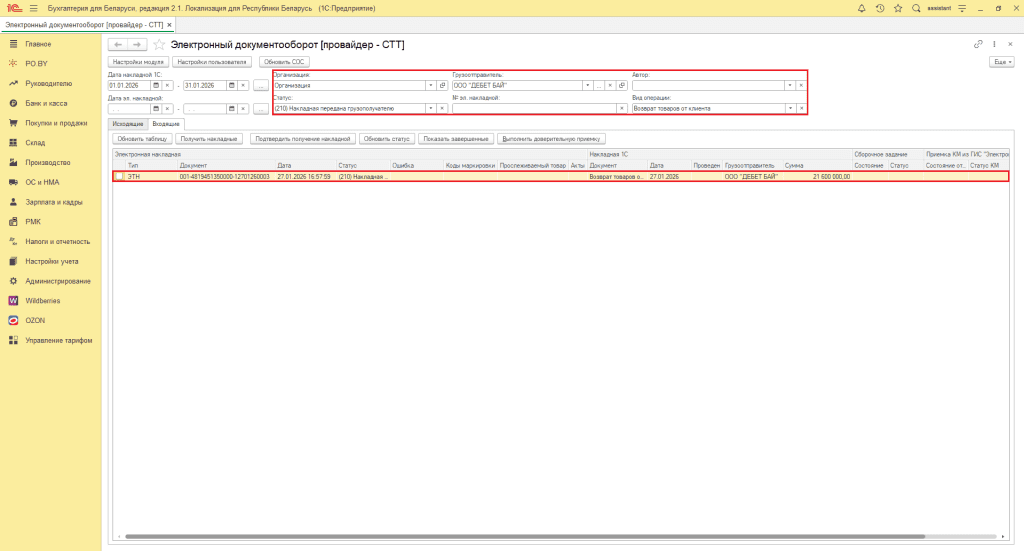The image size is (1024, 551).
Task: Open favorites star in title bar
Action: (x=897, y=8)
